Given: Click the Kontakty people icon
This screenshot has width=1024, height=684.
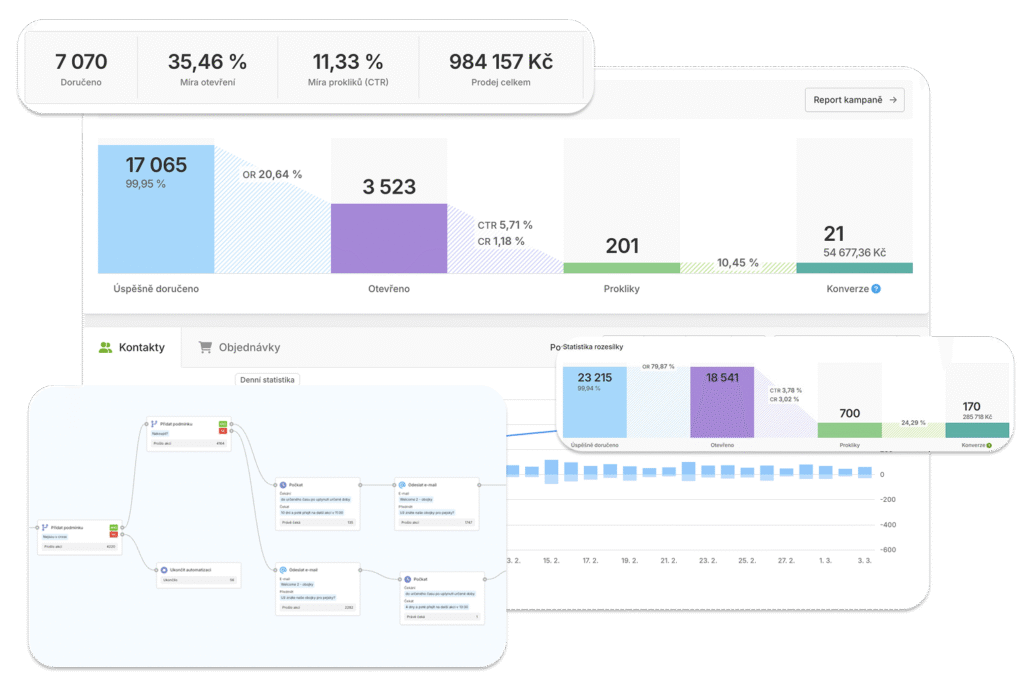Looking at the screenshot, I should point(105,348).
